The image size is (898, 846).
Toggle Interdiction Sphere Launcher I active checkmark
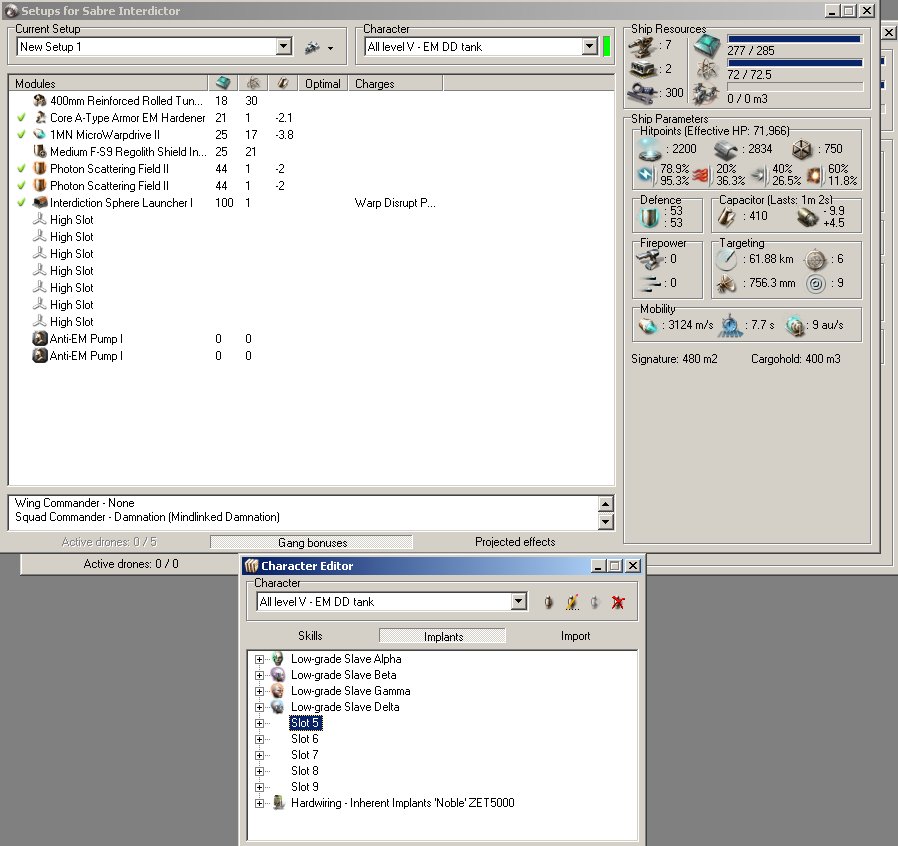21,202
